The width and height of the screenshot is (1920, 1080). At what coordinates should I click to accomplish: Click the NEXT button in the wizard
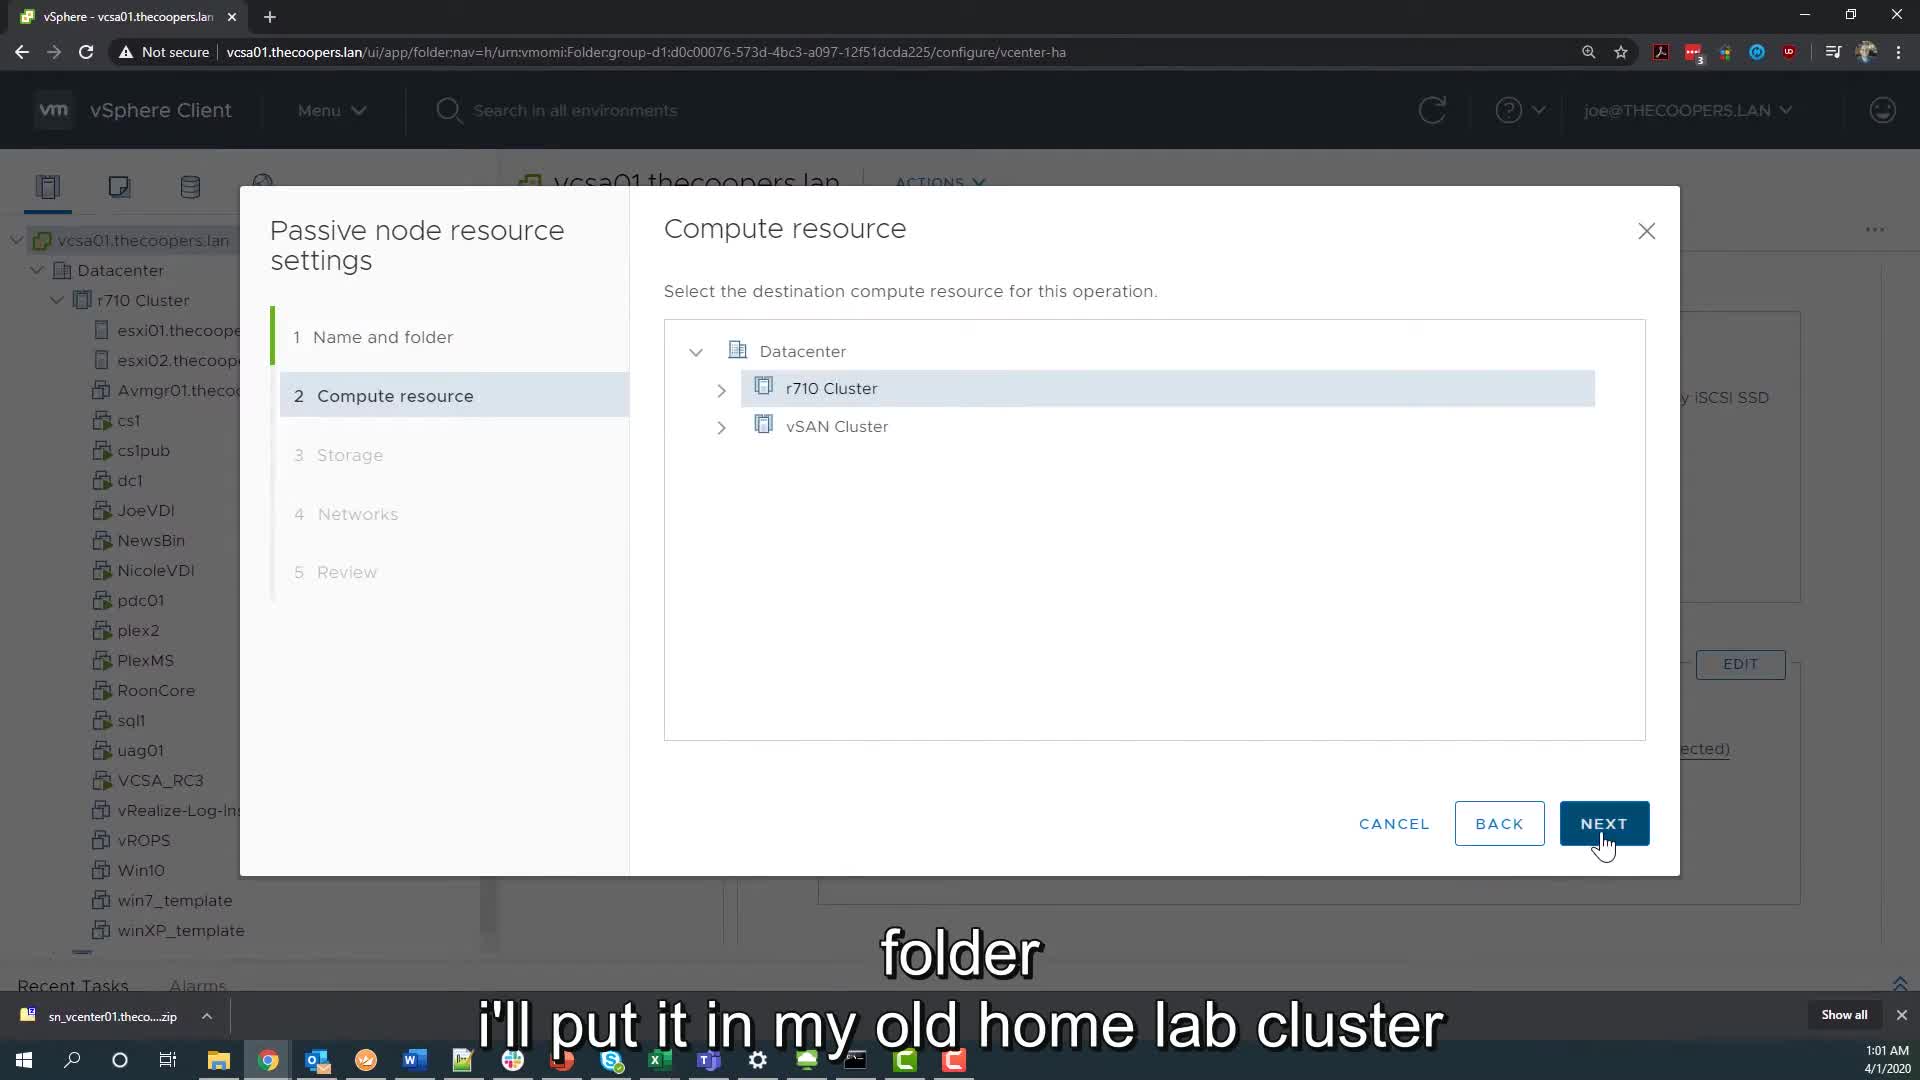(x=1604, y=823)
